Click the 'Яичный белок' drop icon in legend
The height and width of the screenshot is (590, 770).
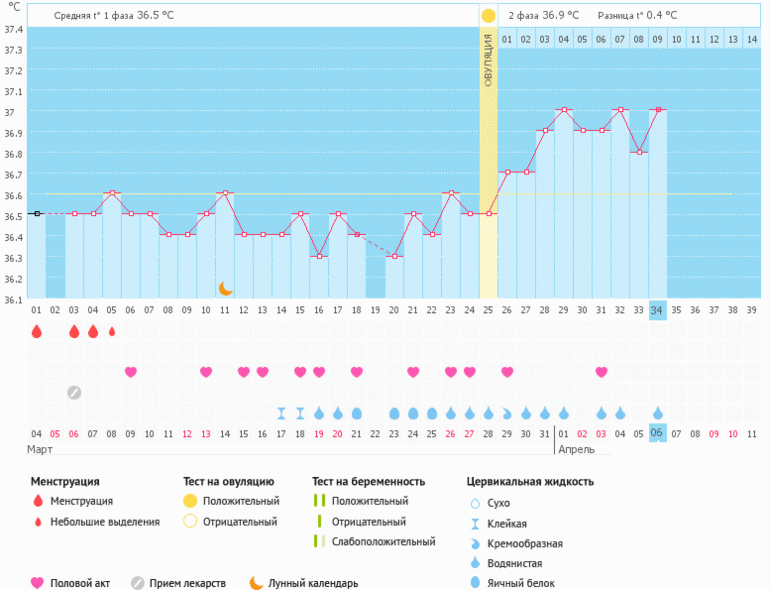475,583
